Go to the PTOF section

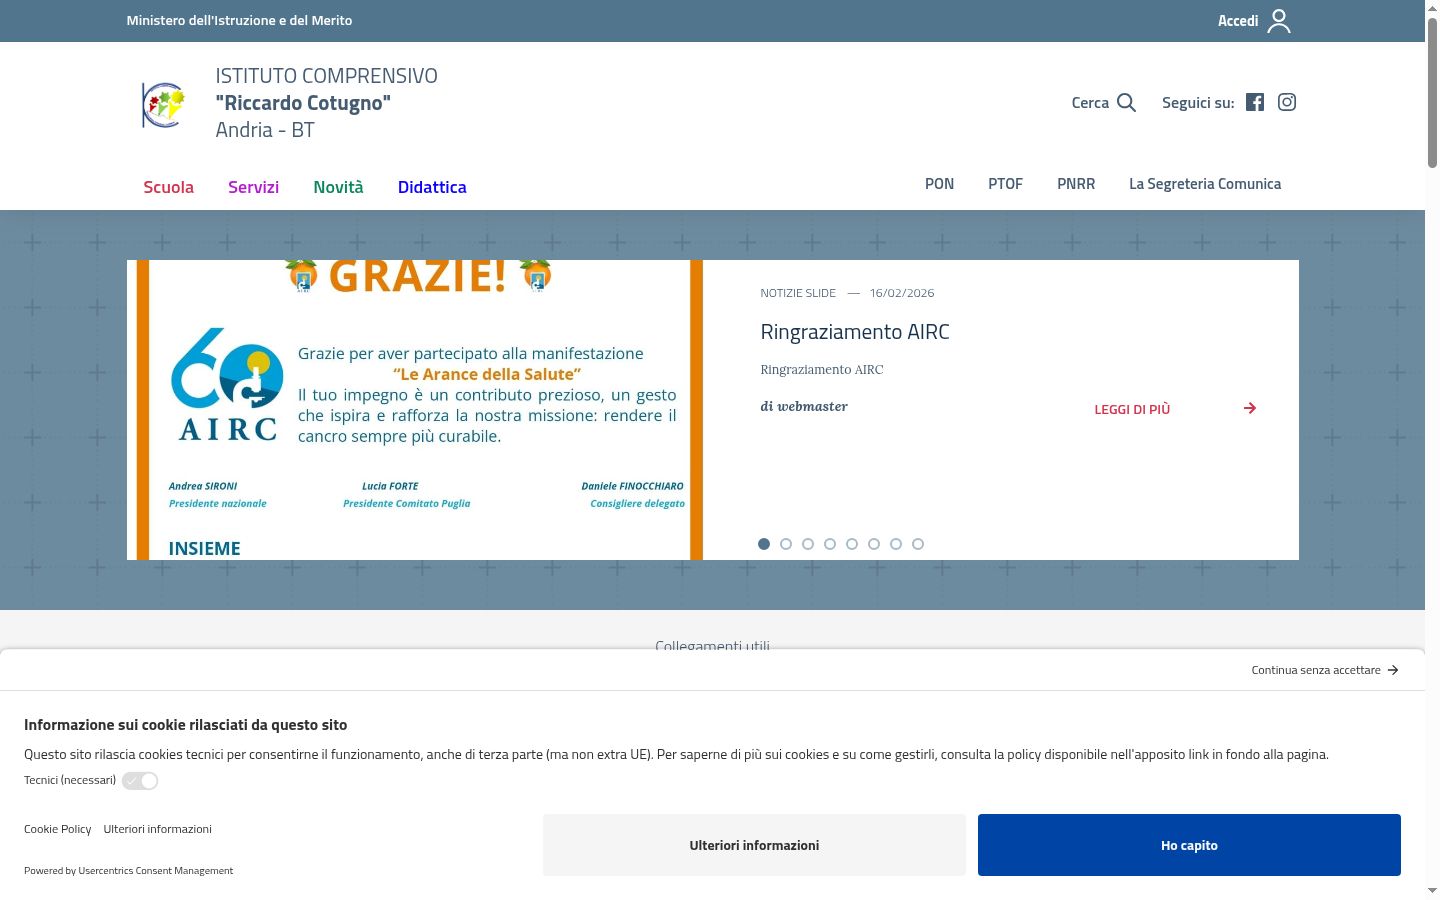(1005, 184)
